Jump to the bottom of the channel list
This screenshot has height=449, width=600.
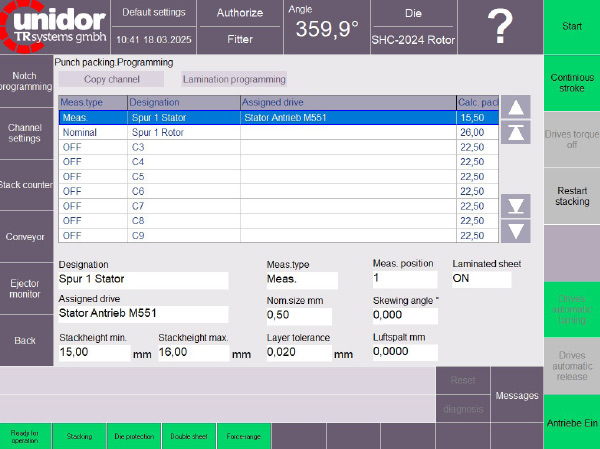pos(515,206)
